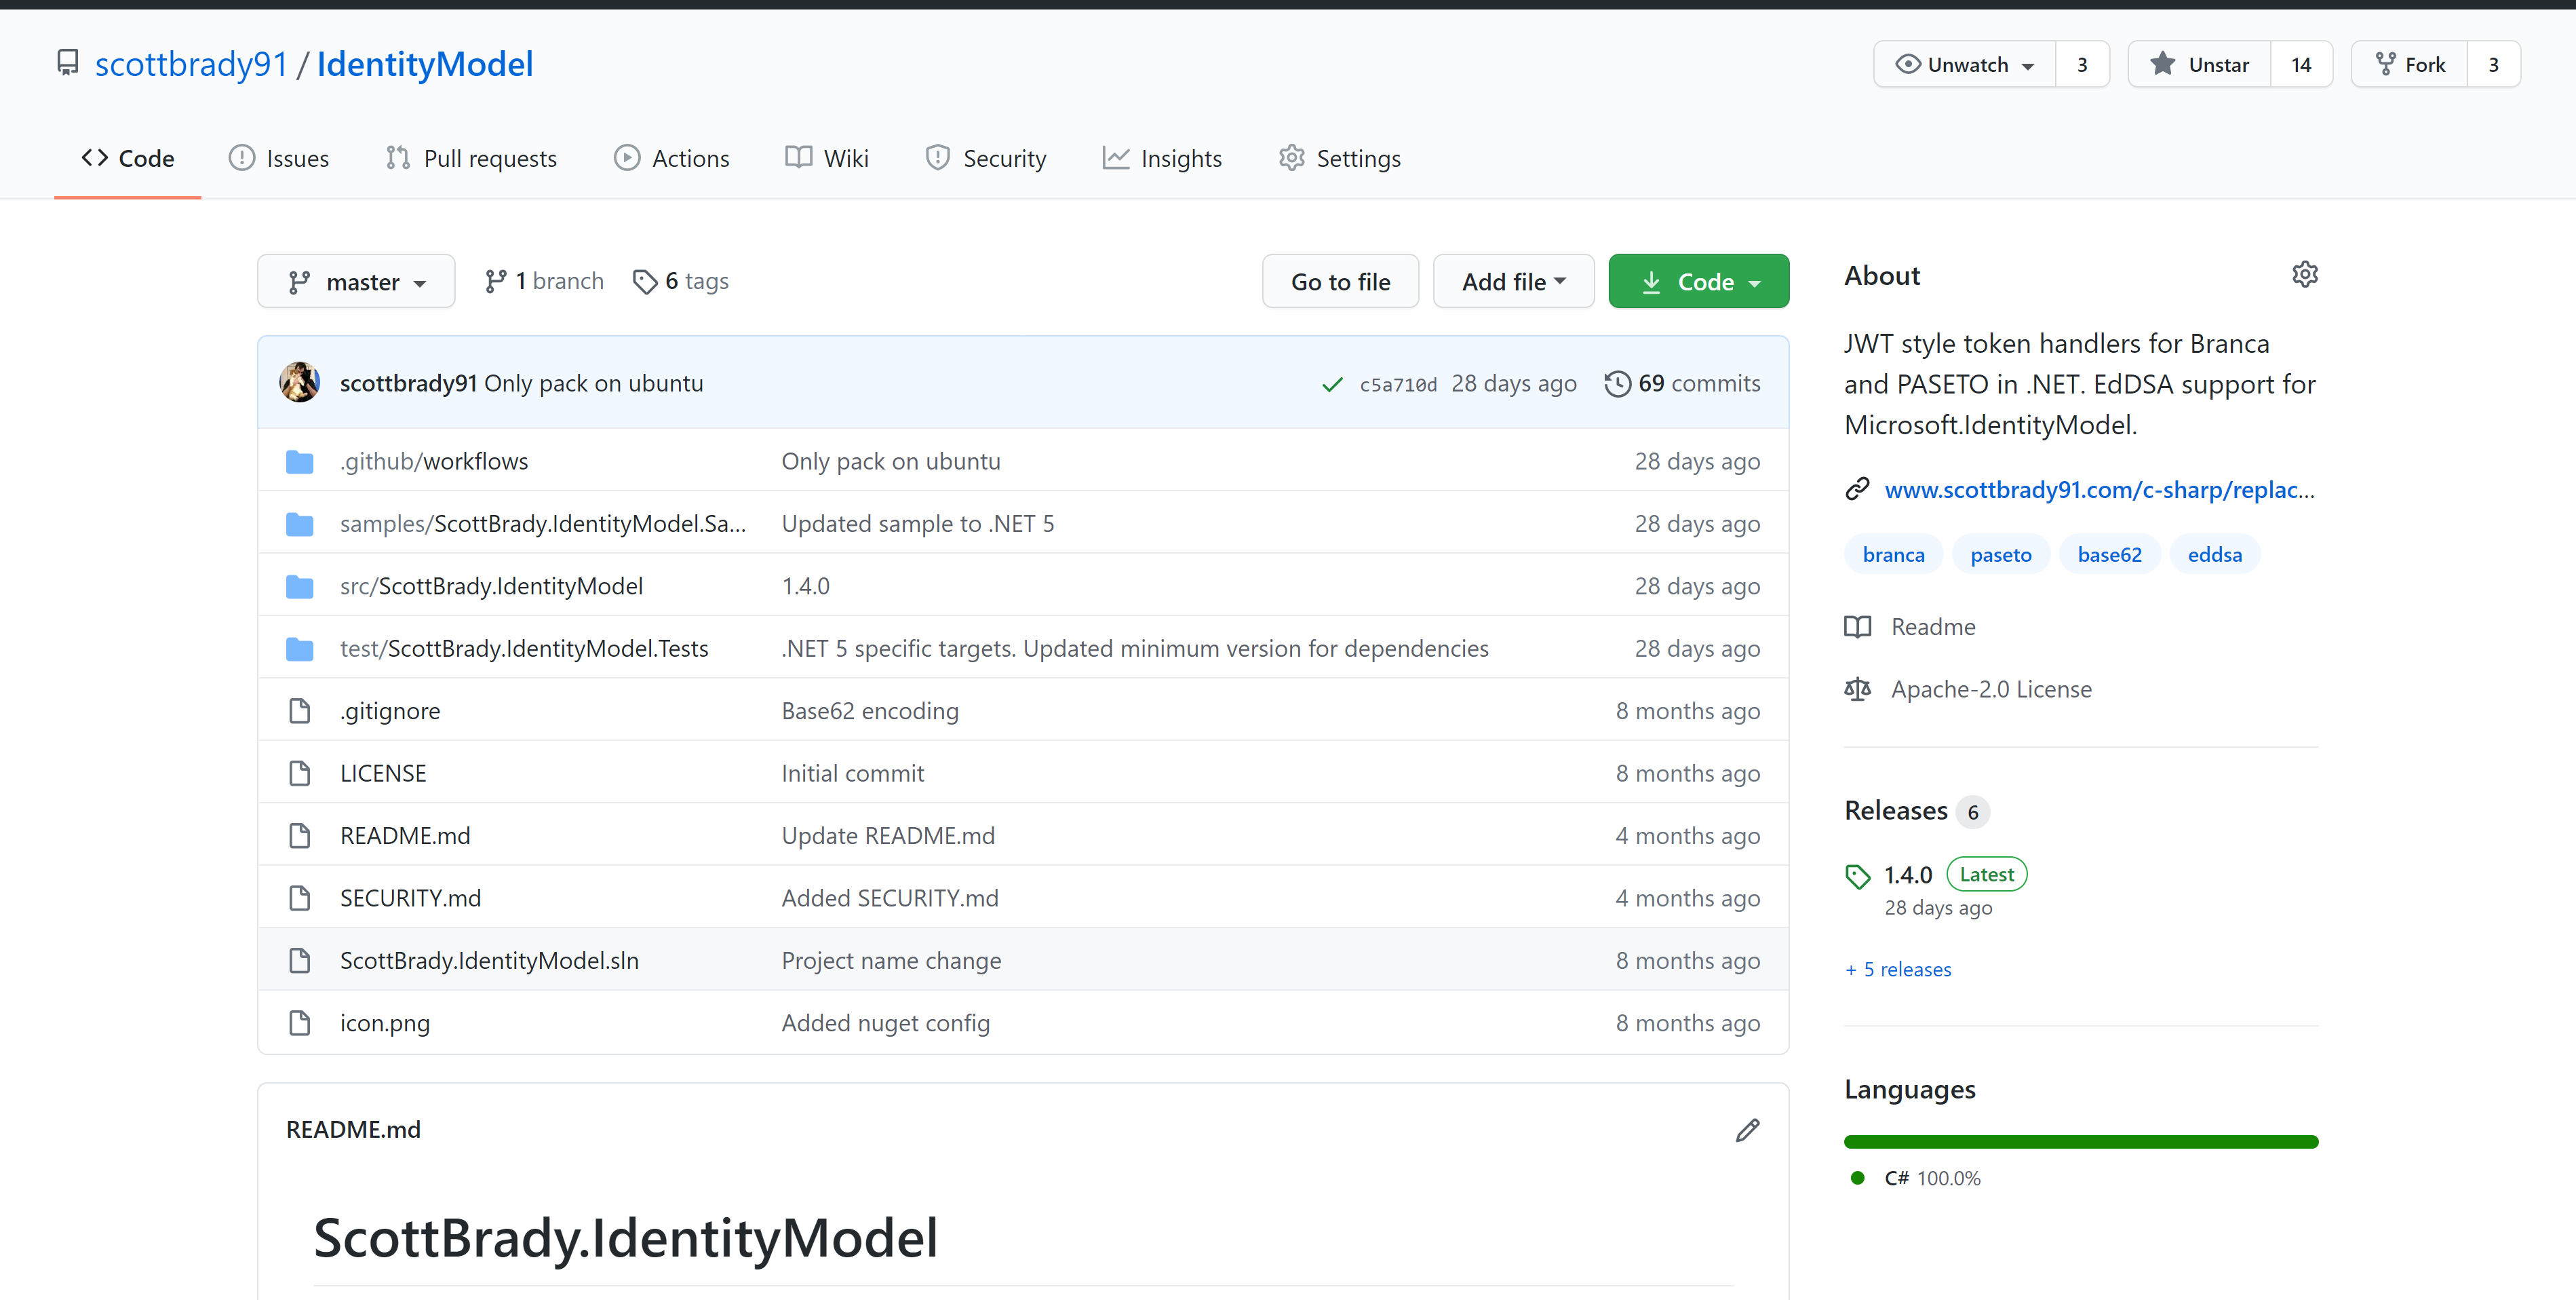This screenshot has width=2576, height=1300.
Task: View the 69 commits history
Action: 1683,384
